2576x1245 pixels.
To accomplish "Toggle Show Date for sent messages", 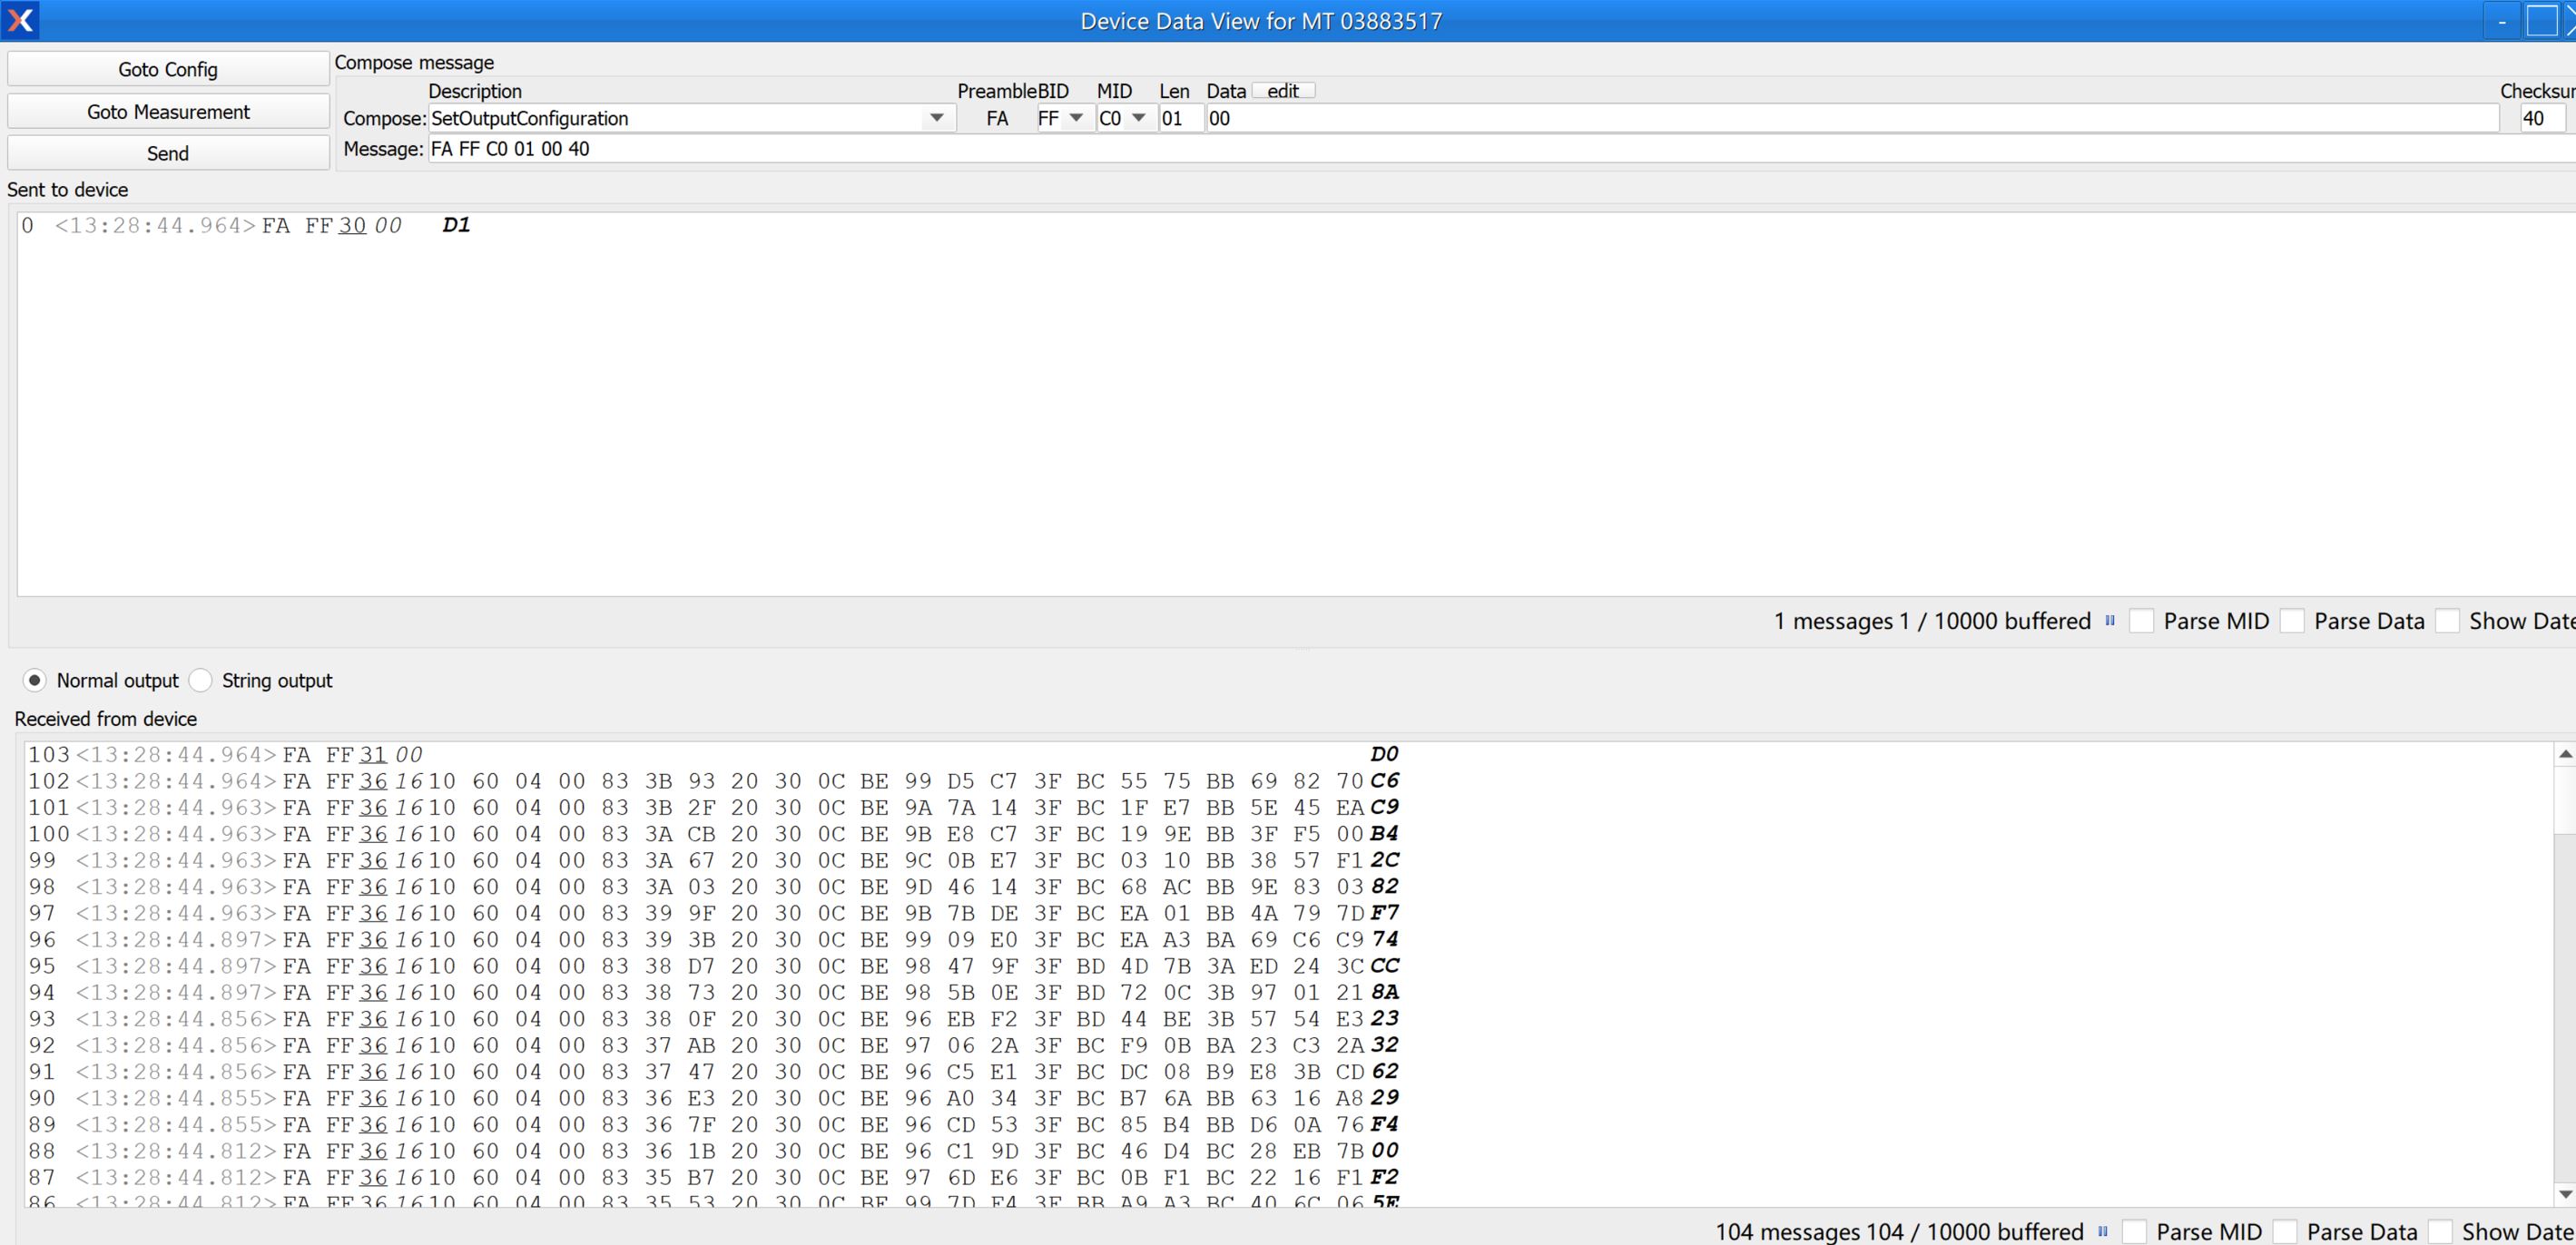I will [x=2447, y=621].
